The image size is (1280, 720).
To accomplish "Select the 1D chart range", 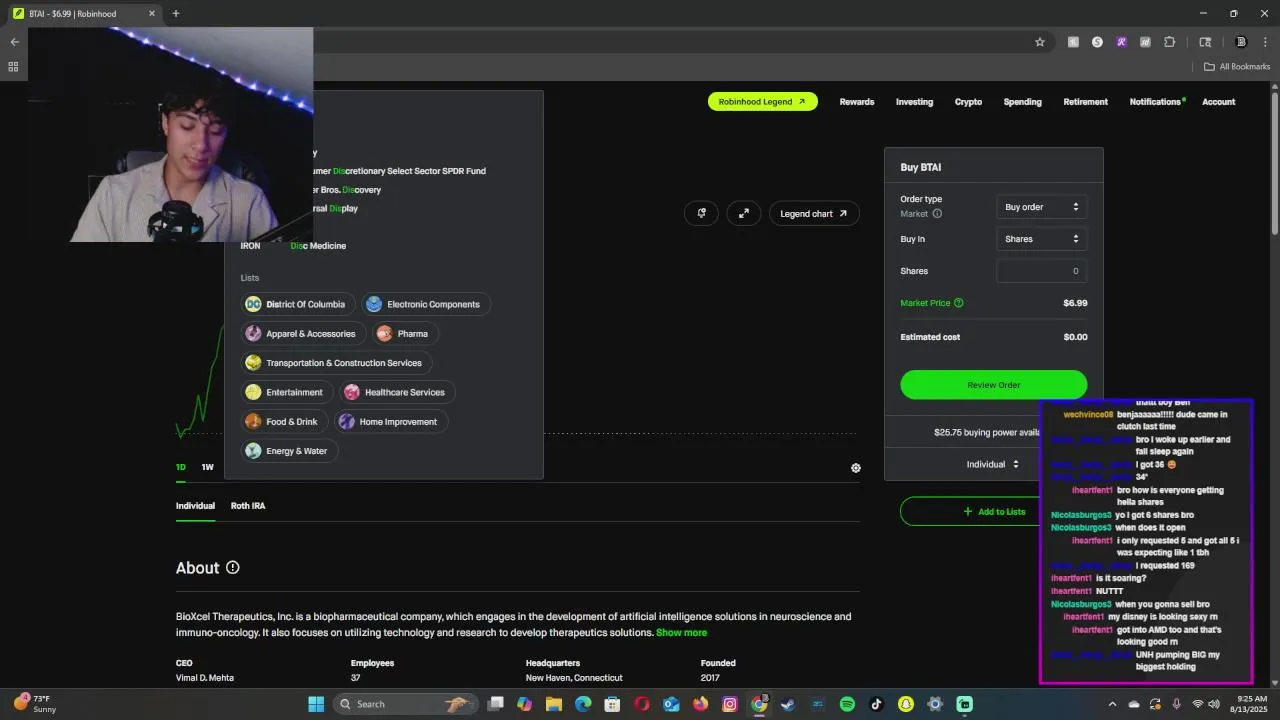I will (181, 467).
